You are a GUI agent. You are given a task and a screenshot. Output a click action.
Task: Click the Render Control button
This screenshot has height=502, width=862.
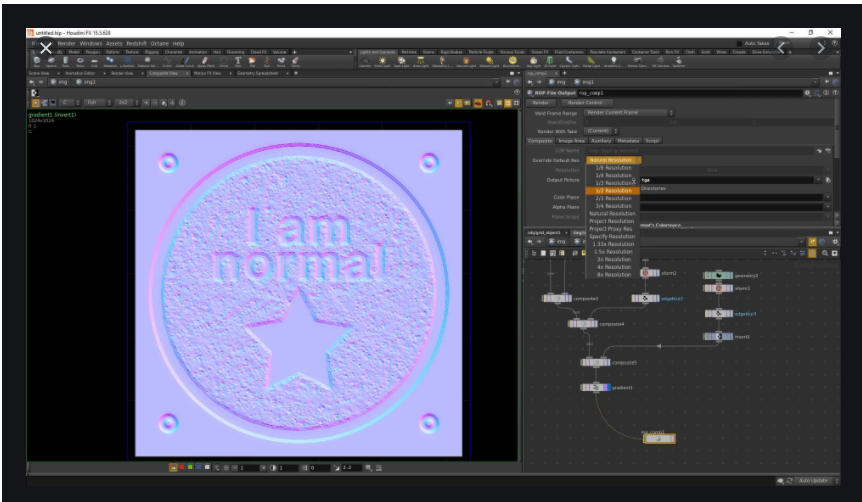pos(585,102)
